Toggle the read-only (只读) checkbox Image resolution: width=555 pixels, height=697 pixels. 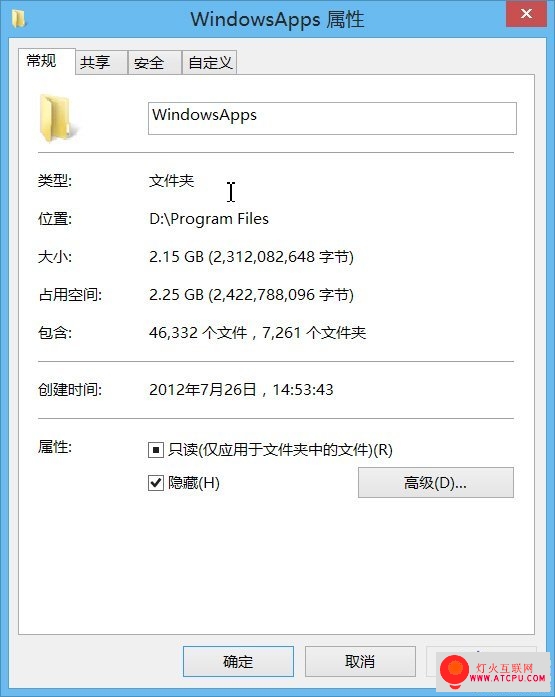pos(156,450)
